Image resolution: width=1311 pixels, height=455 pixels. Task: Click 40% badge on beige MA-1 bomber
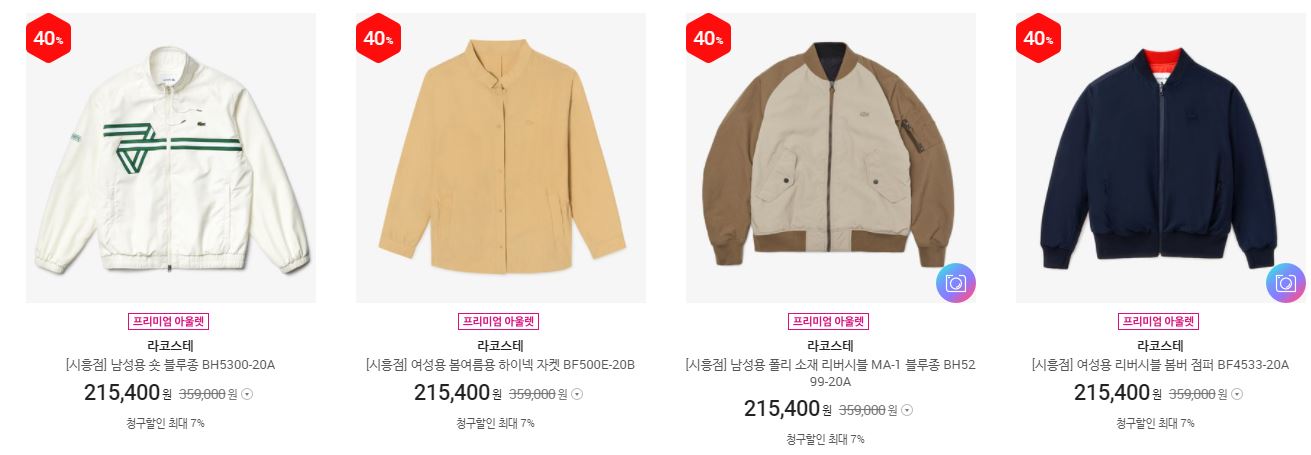(708, 39)
